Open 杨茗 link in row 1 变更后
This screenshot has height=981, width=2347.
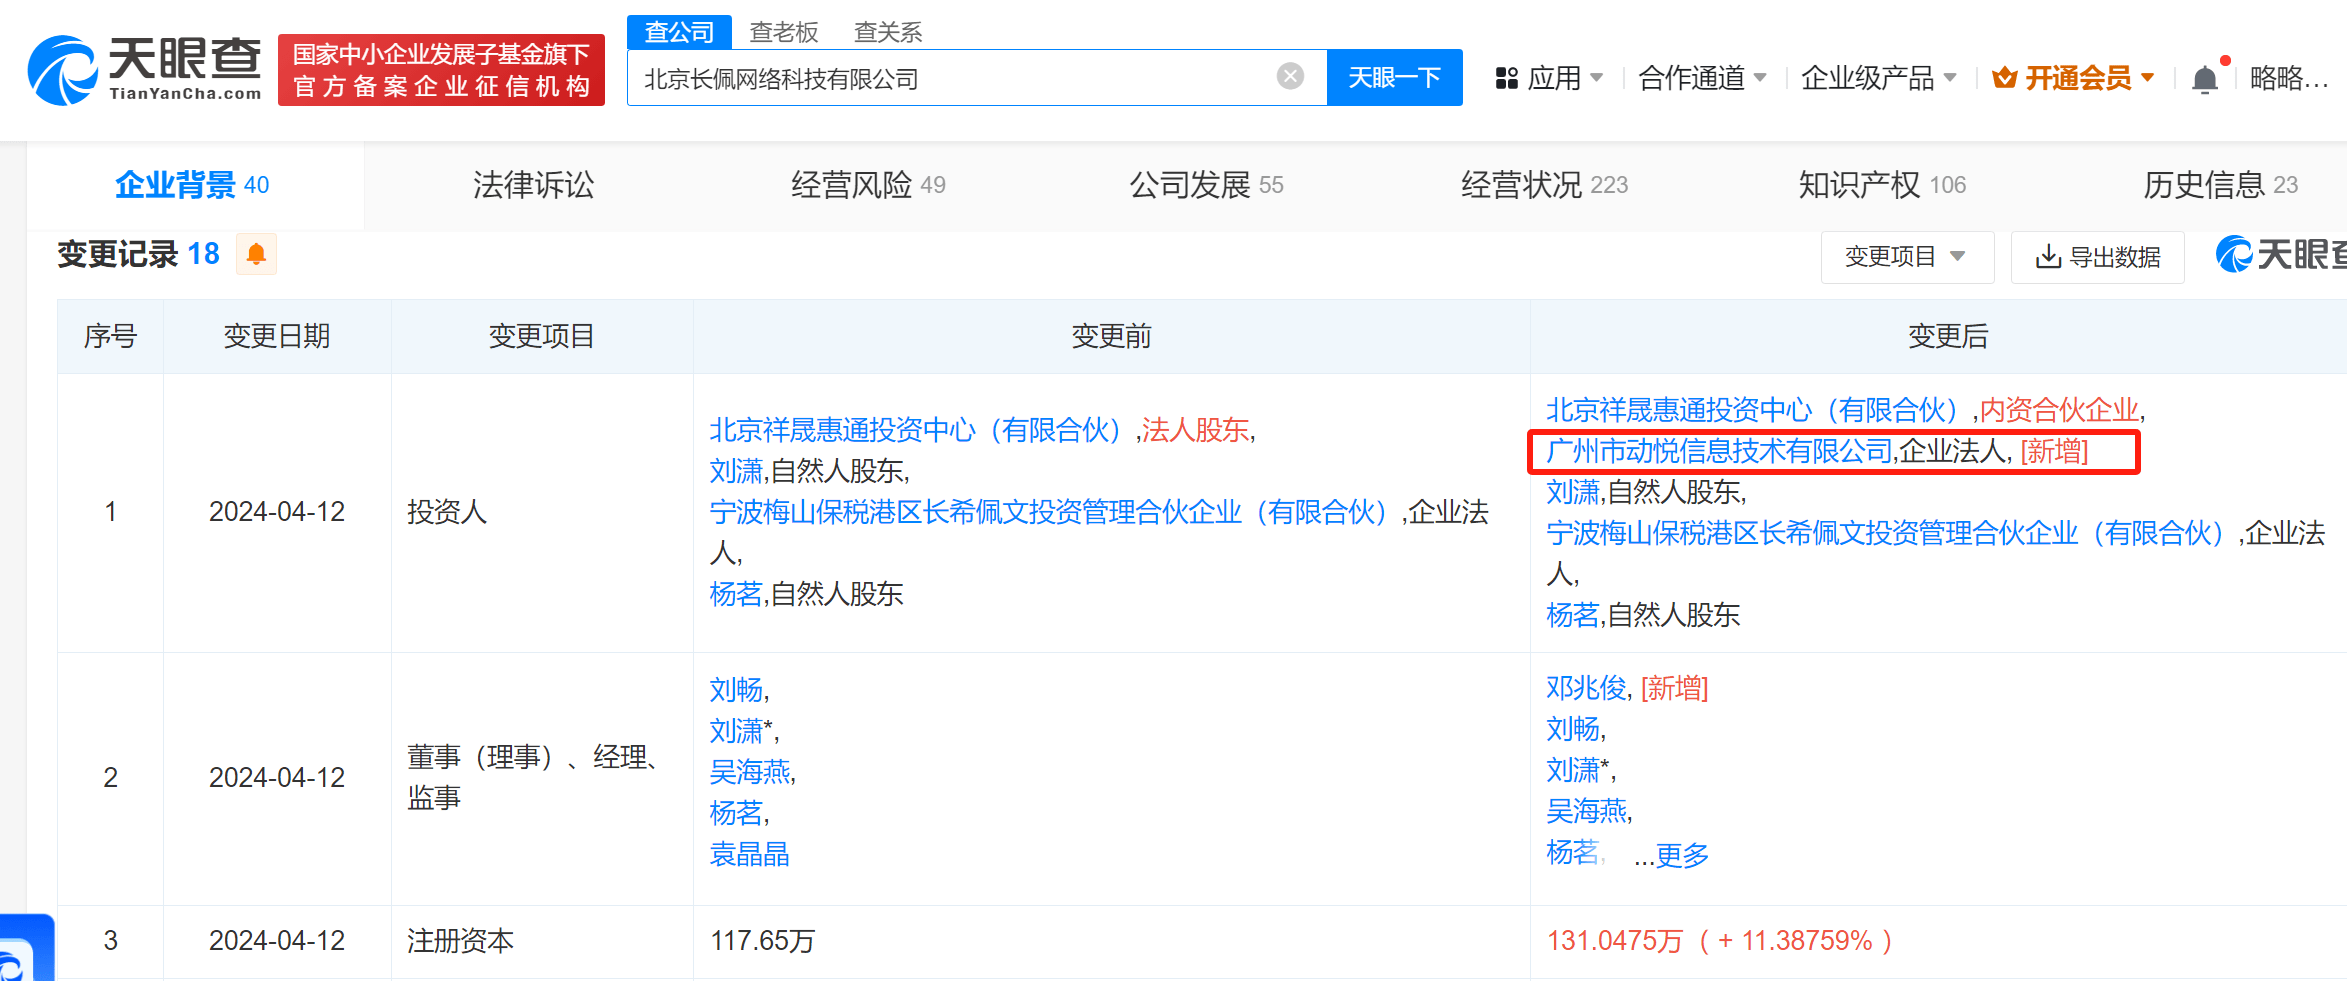[1573, 615]
